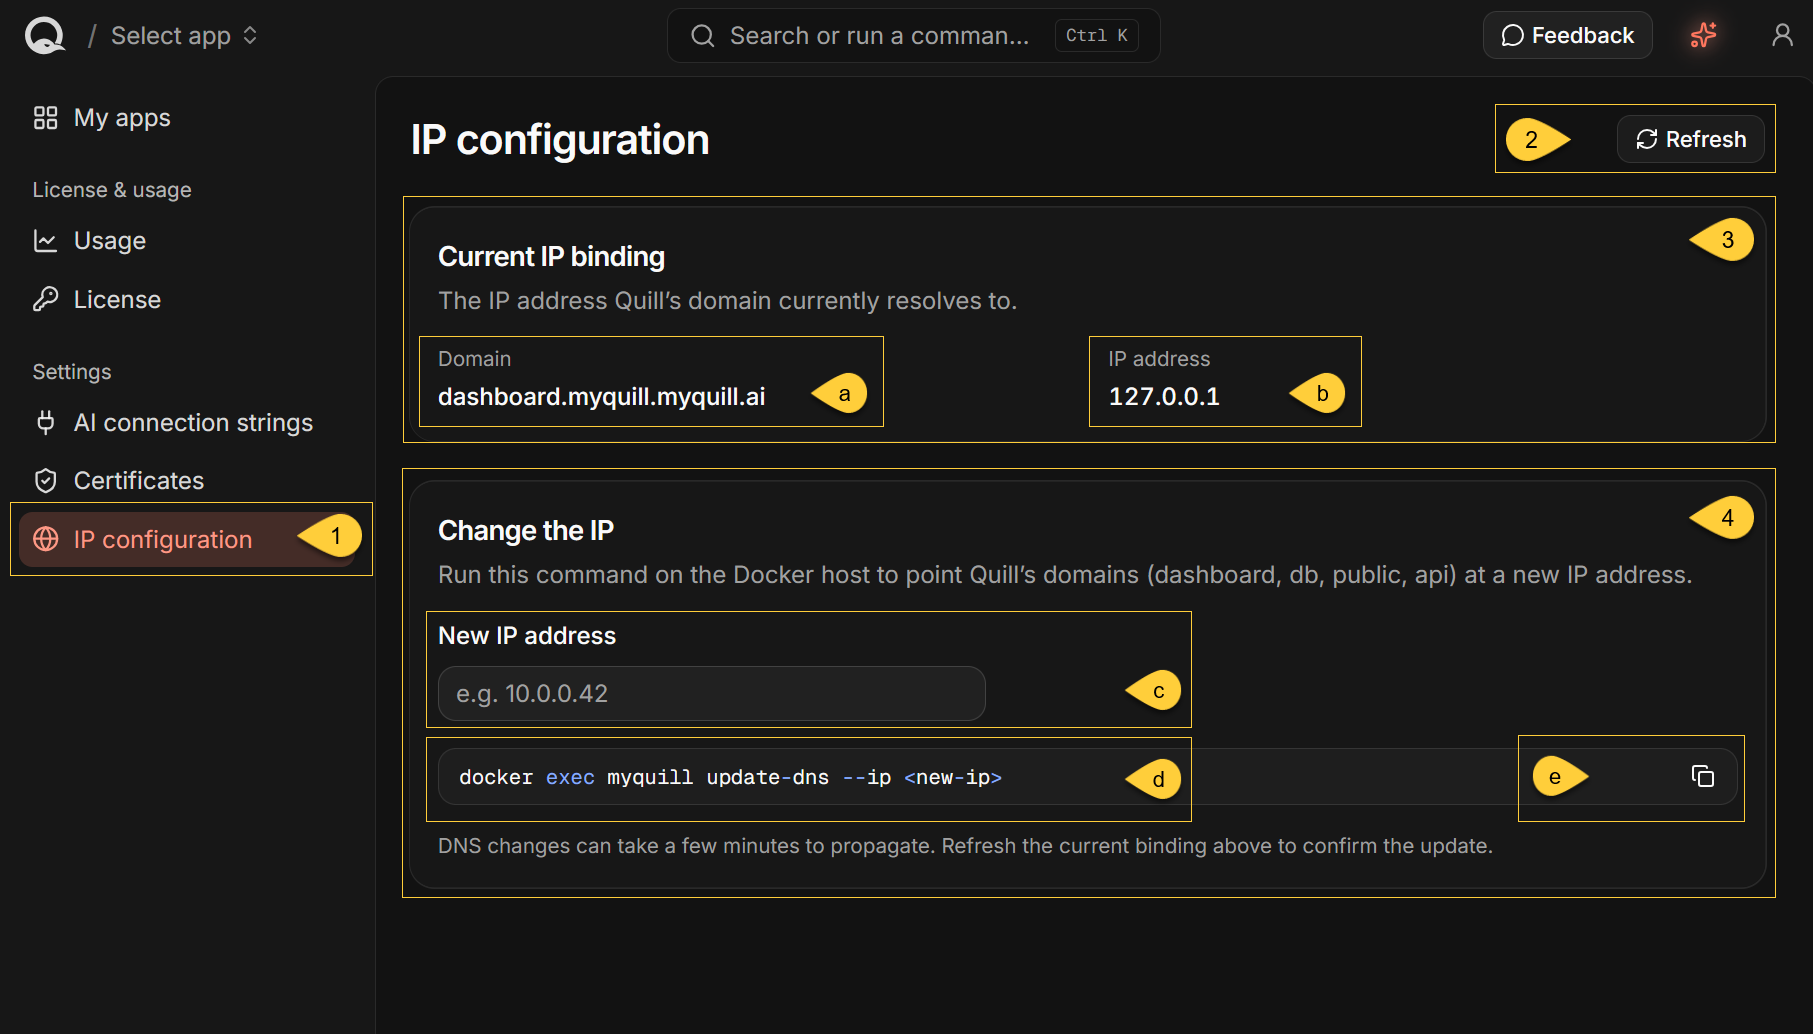Click the IP configuration page title
This screenshot has height=1034, width=1813.
pyautogui.click(x=560, y=140)
